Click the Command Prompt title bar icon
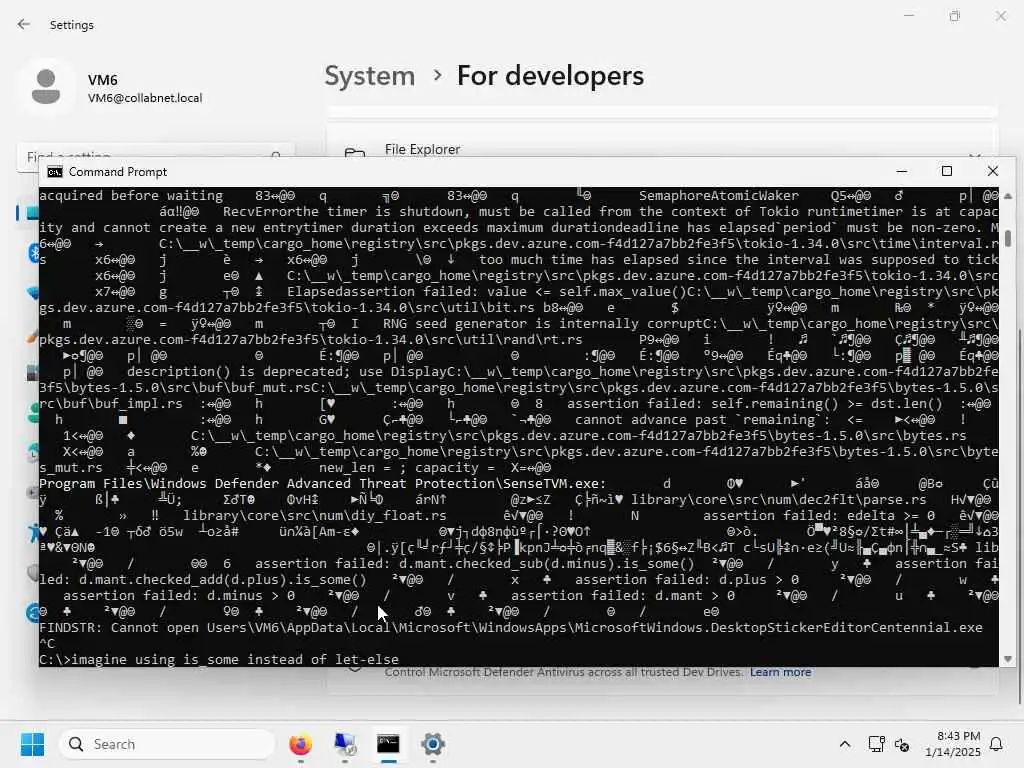Image resolution: width=1024 pixels, height=768 pixels. (55, 172)
